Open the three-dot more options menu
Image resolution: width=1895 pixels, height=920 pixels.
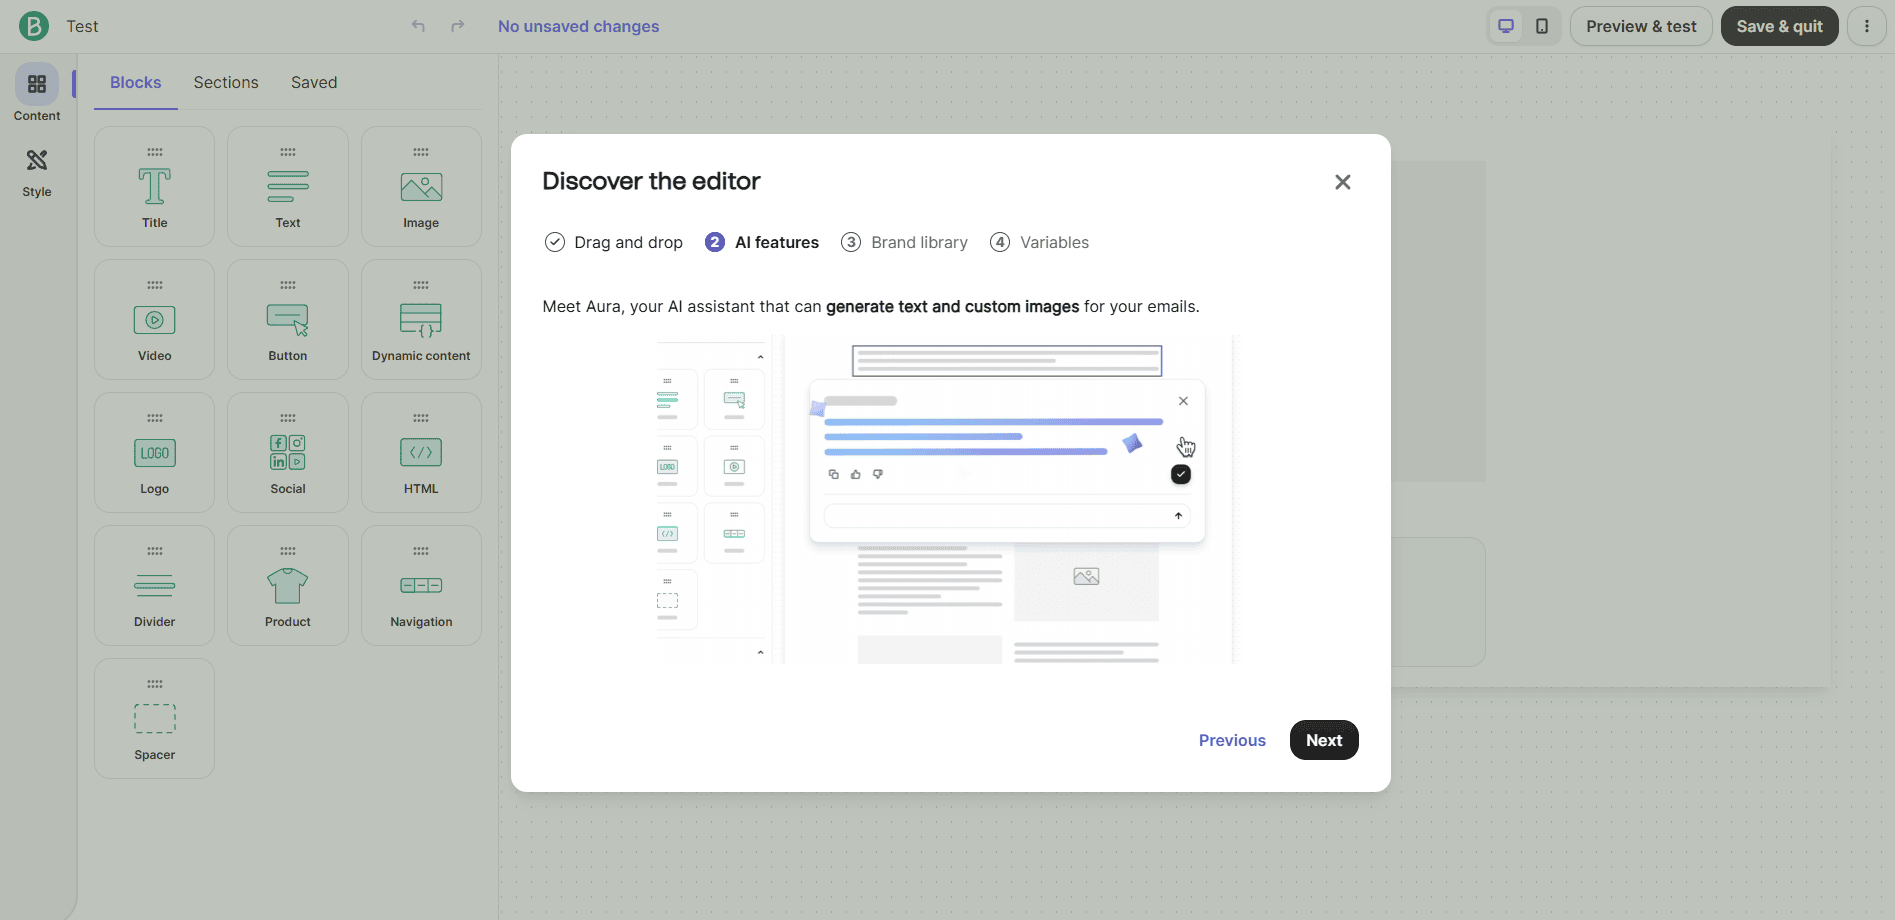(1867, 26)
